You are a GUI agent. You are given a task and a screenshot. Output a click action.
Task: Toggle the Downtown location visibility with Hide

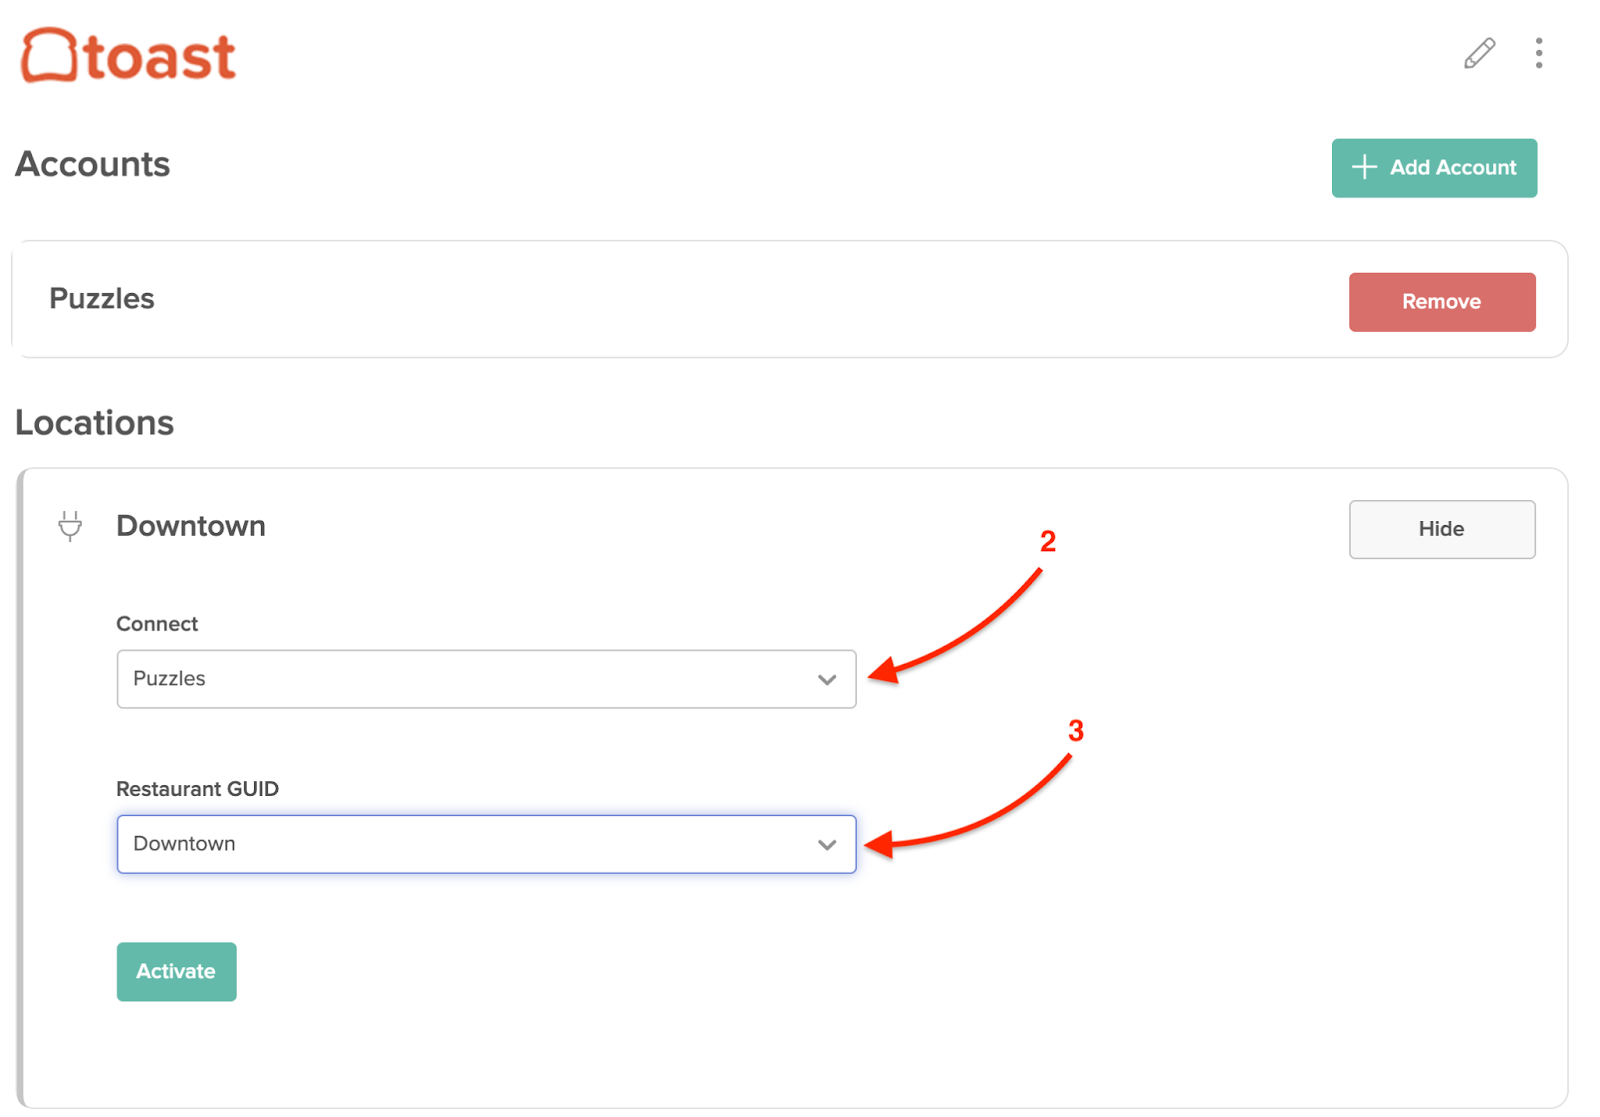1441,529
